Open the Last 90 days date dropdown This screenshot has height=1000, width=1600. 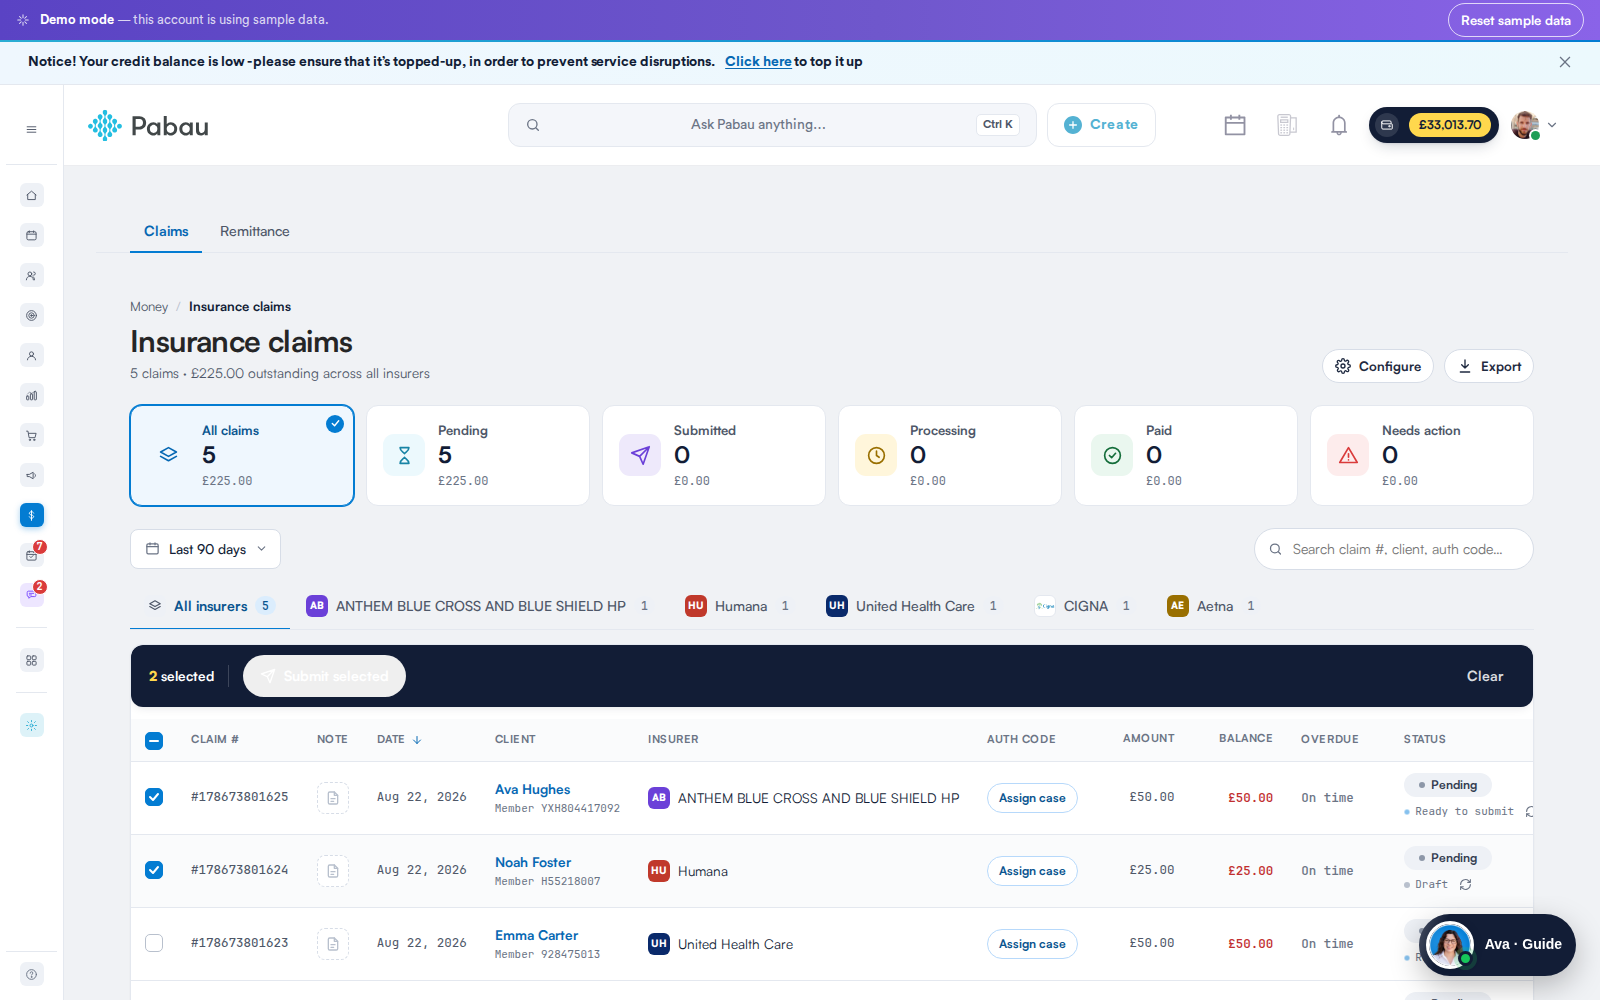tap(205, 549)
